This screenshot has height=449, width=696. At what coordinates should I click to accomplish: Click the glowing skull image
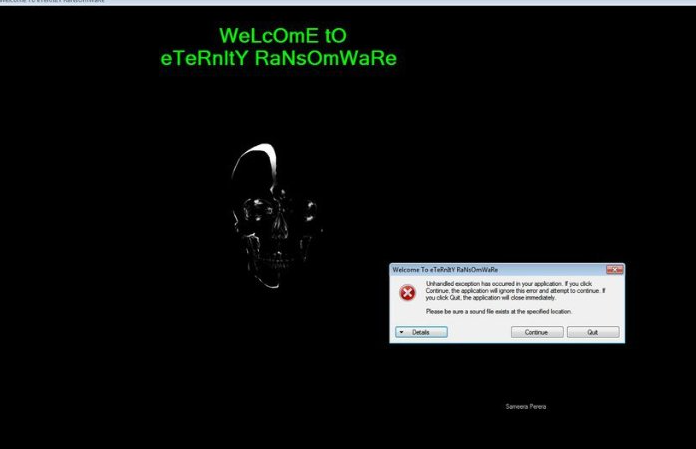[x=275, y=216]
